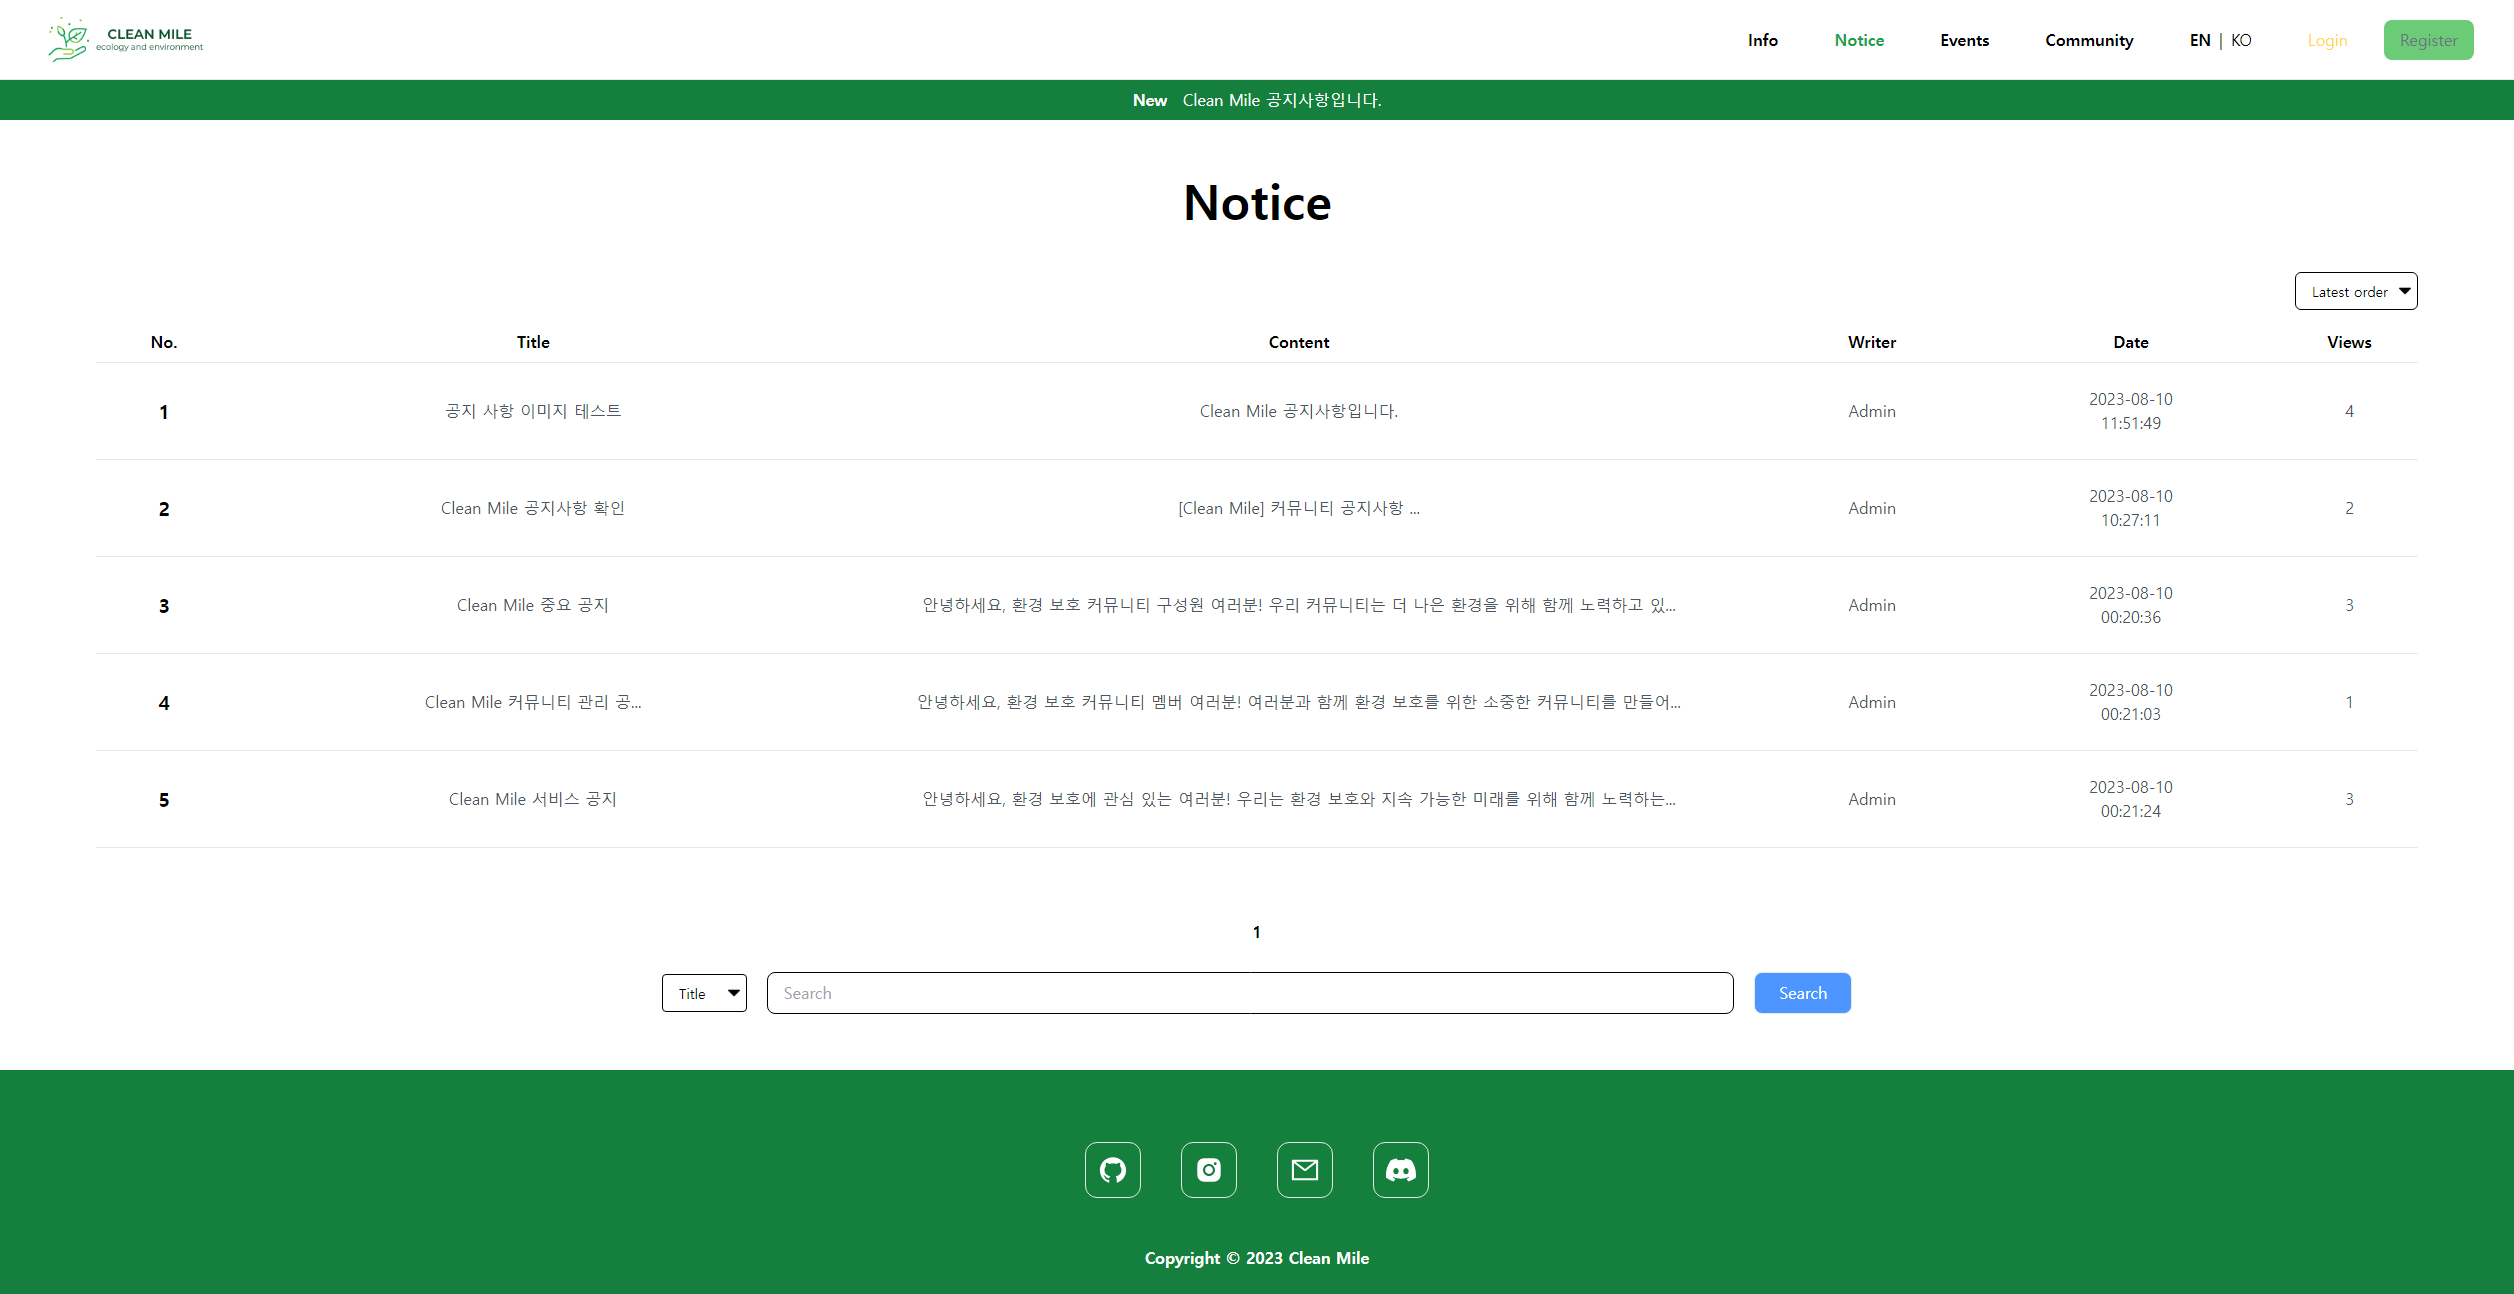The image size is (2514, 1294).
Task: Click the copyright text in footer
Action: [x=1257, y=1258]
